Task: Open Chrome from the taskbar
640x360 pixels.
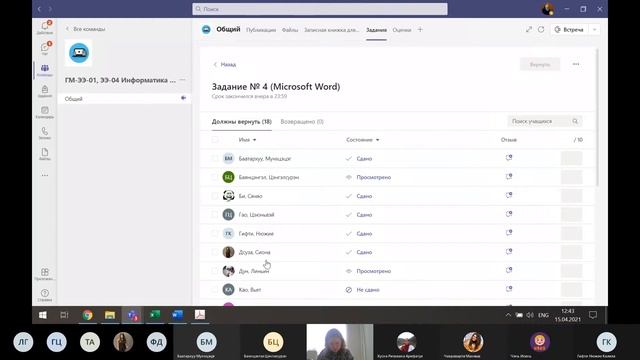Action: click(87, 315)
